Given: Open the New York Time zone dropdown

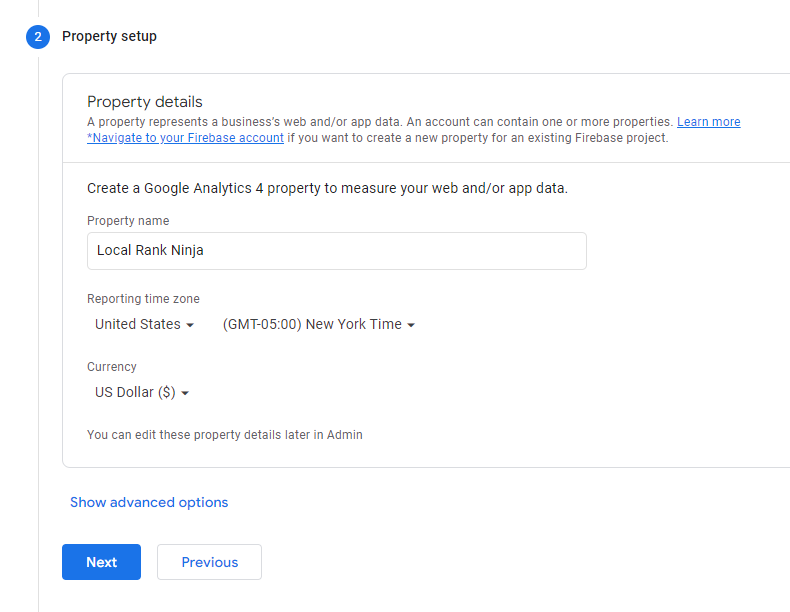Looking at the screenshot, I should coord(318,324).
